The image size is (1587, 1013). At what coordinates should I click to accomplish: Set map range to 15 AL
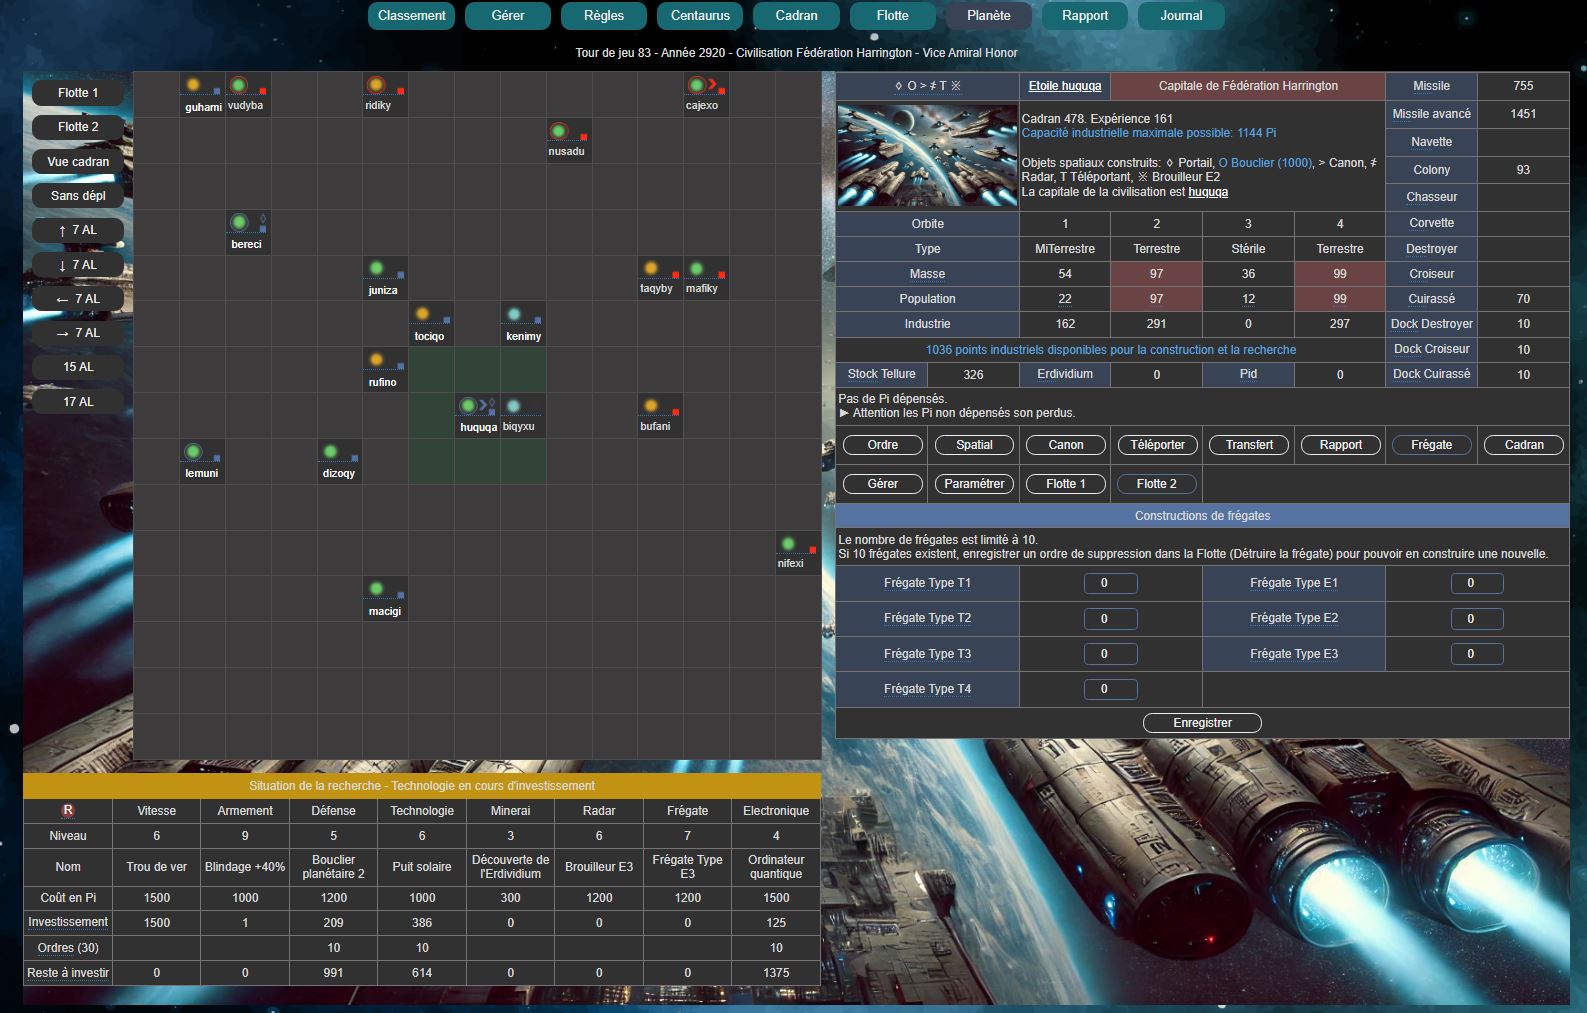point(78,367)
